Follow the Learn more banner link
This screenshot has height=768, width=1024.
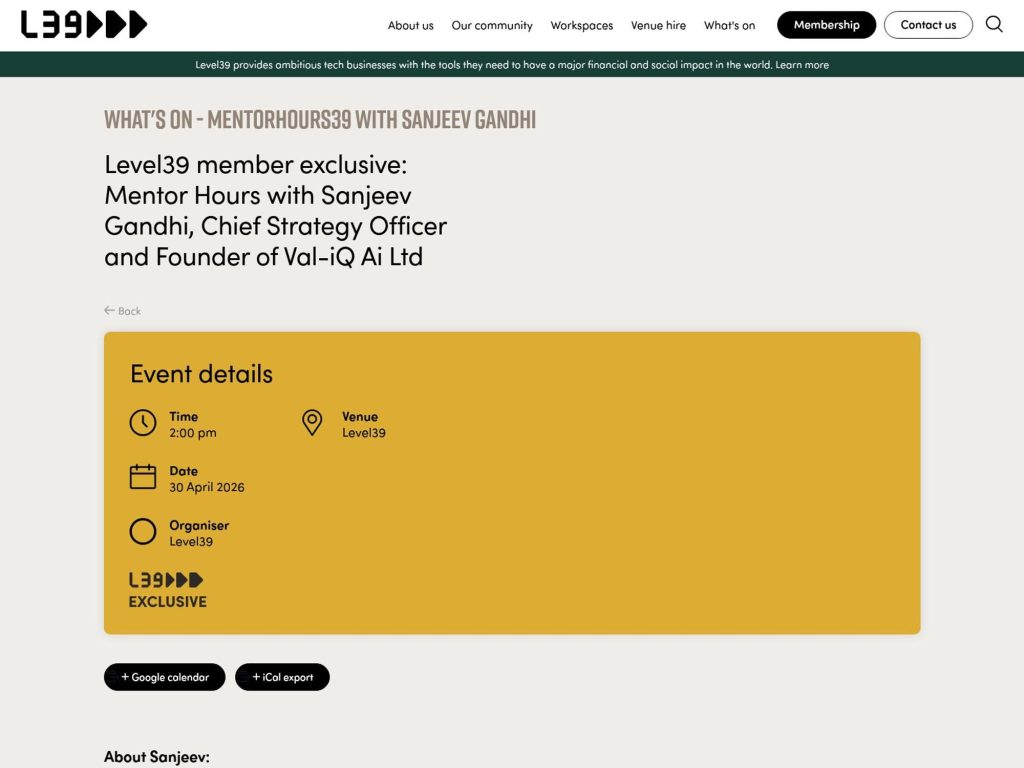point(803,64)
